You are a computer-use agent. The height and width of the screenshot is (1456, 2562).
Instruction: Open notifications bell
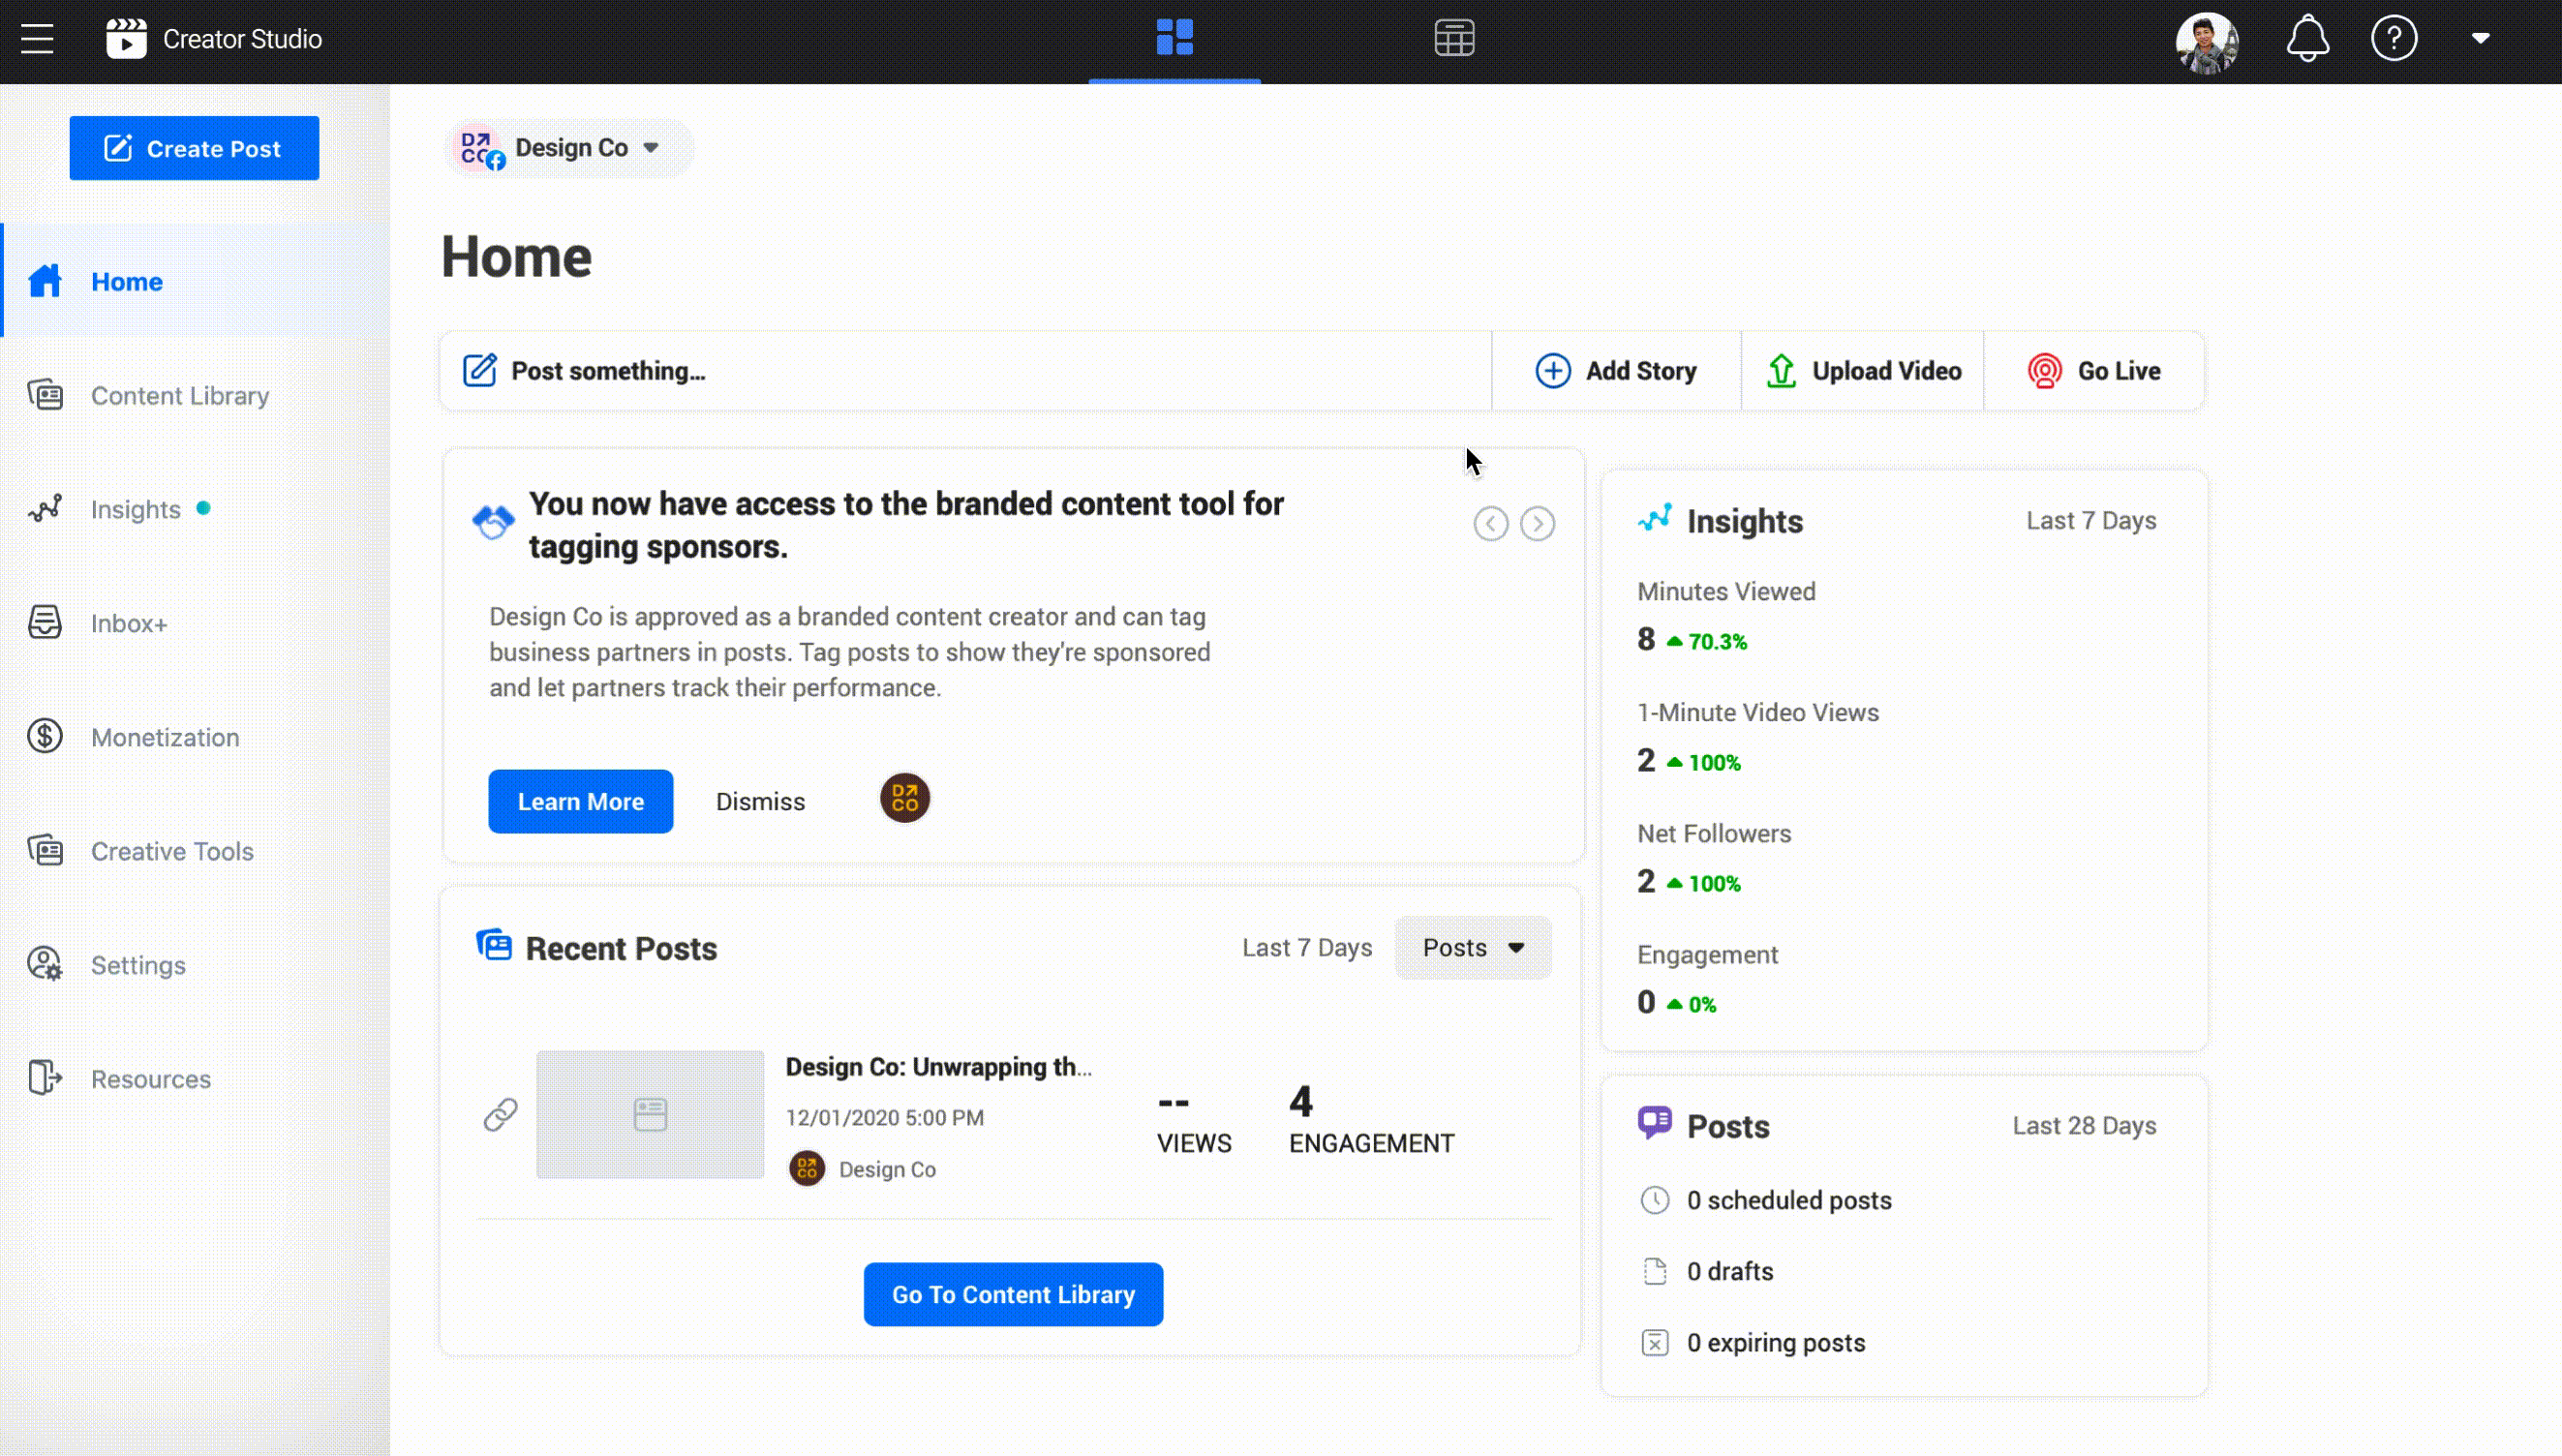pos(2308,39)
